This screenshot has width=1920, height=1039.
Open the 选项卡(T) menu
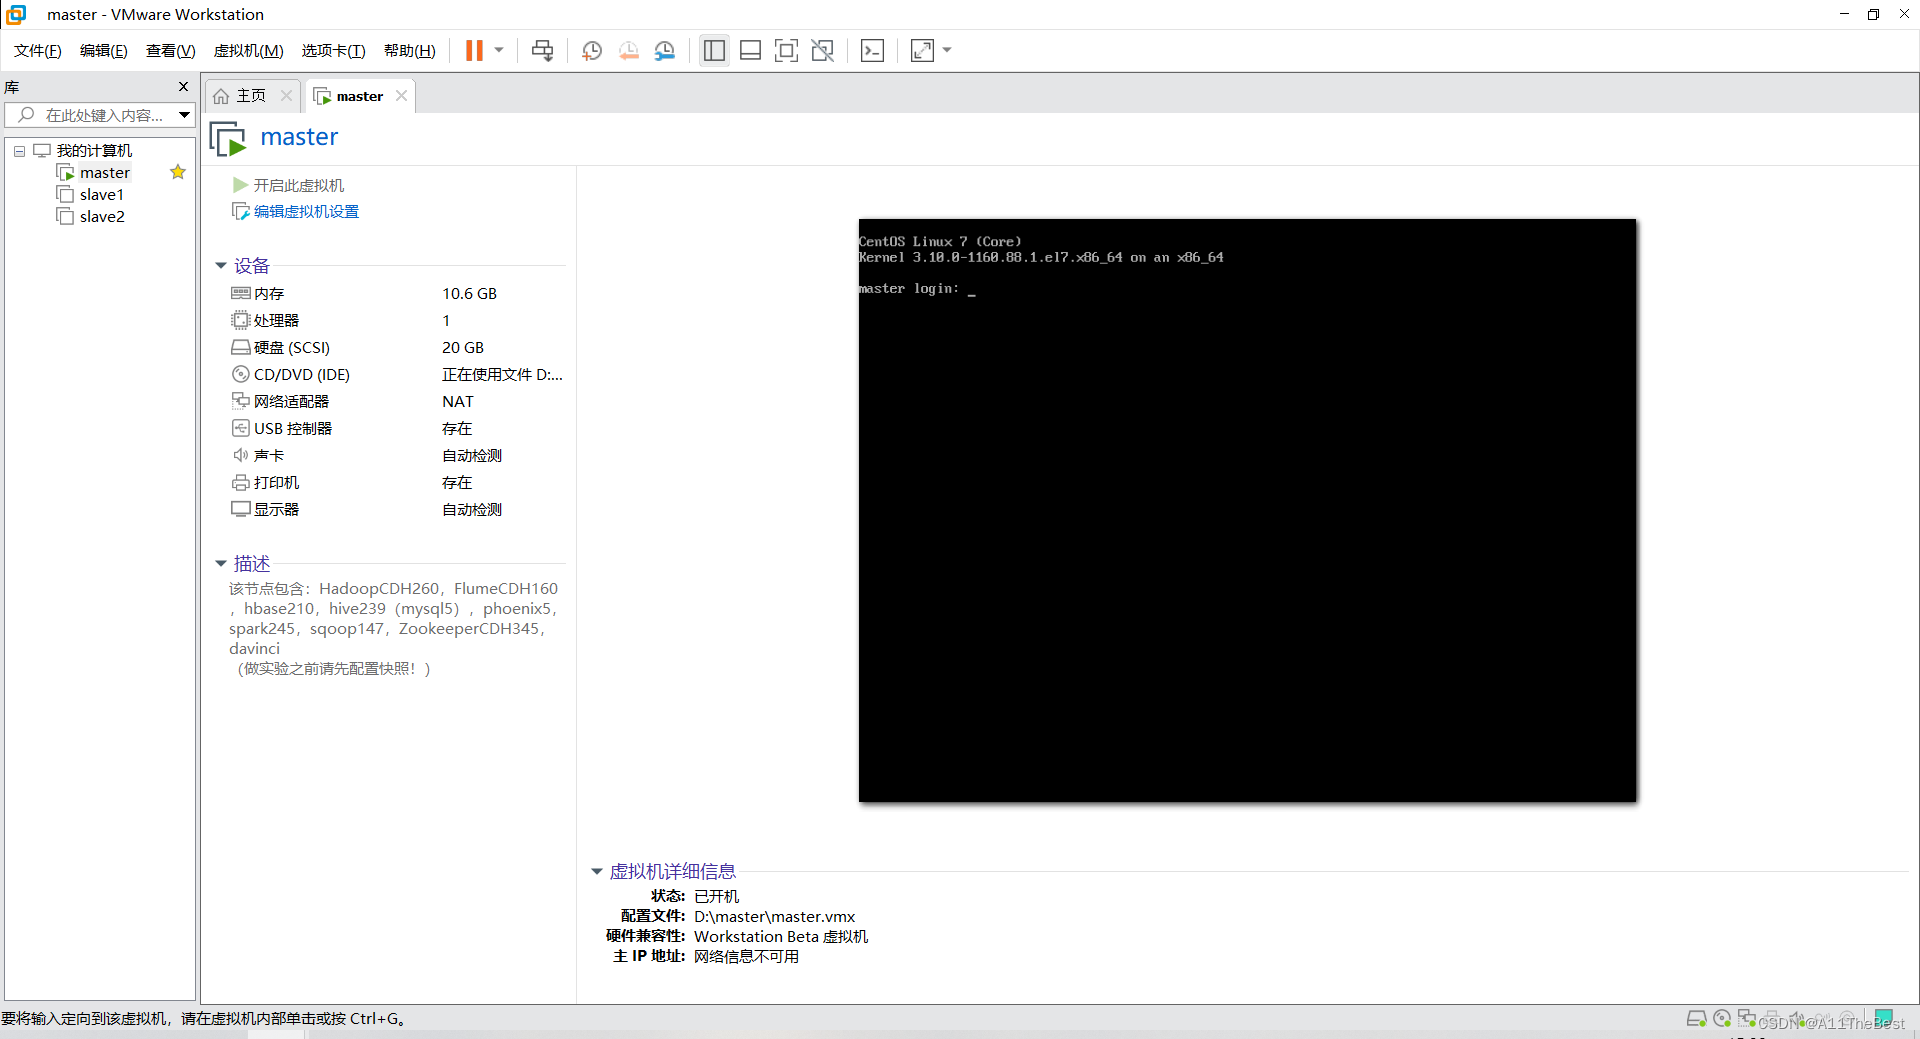point(334,50)
